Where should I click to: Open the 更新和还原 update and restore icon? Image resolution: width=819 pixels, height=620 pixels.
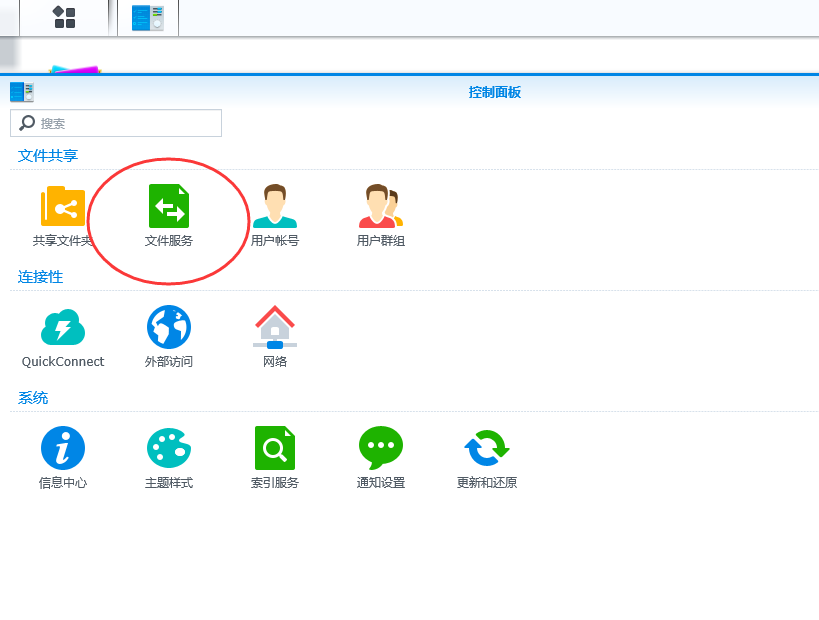[x=487, y=448]
